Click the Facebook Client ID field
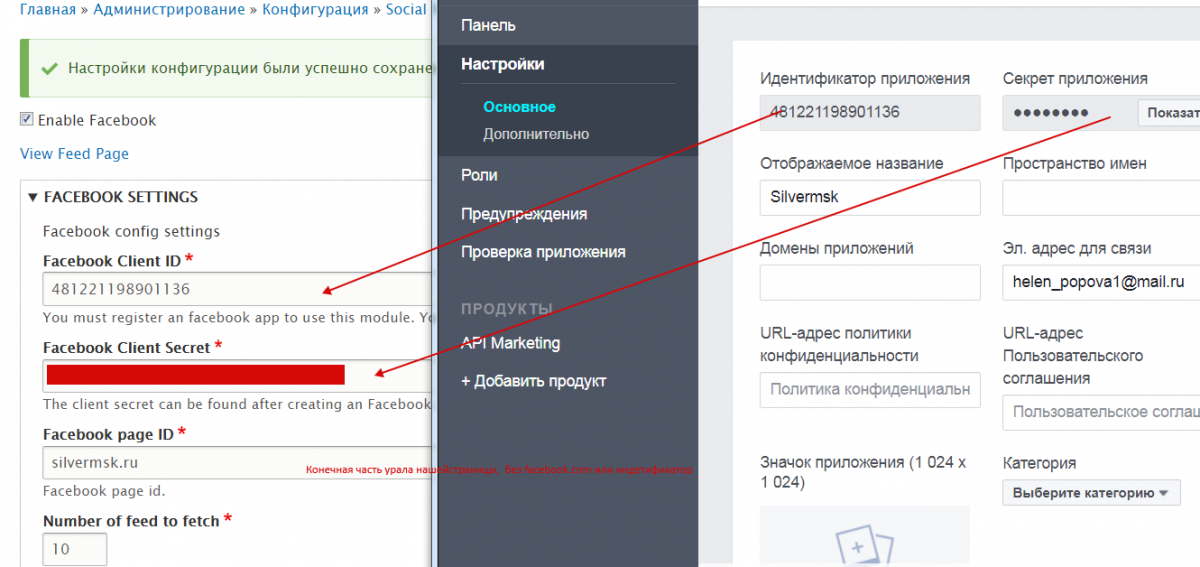 [x=236, y=290]
